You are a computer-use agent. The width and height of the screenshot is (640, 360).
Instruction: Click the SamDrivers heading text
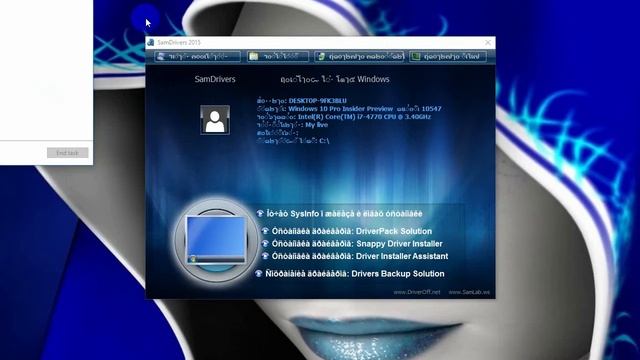[x=215, y=79]
